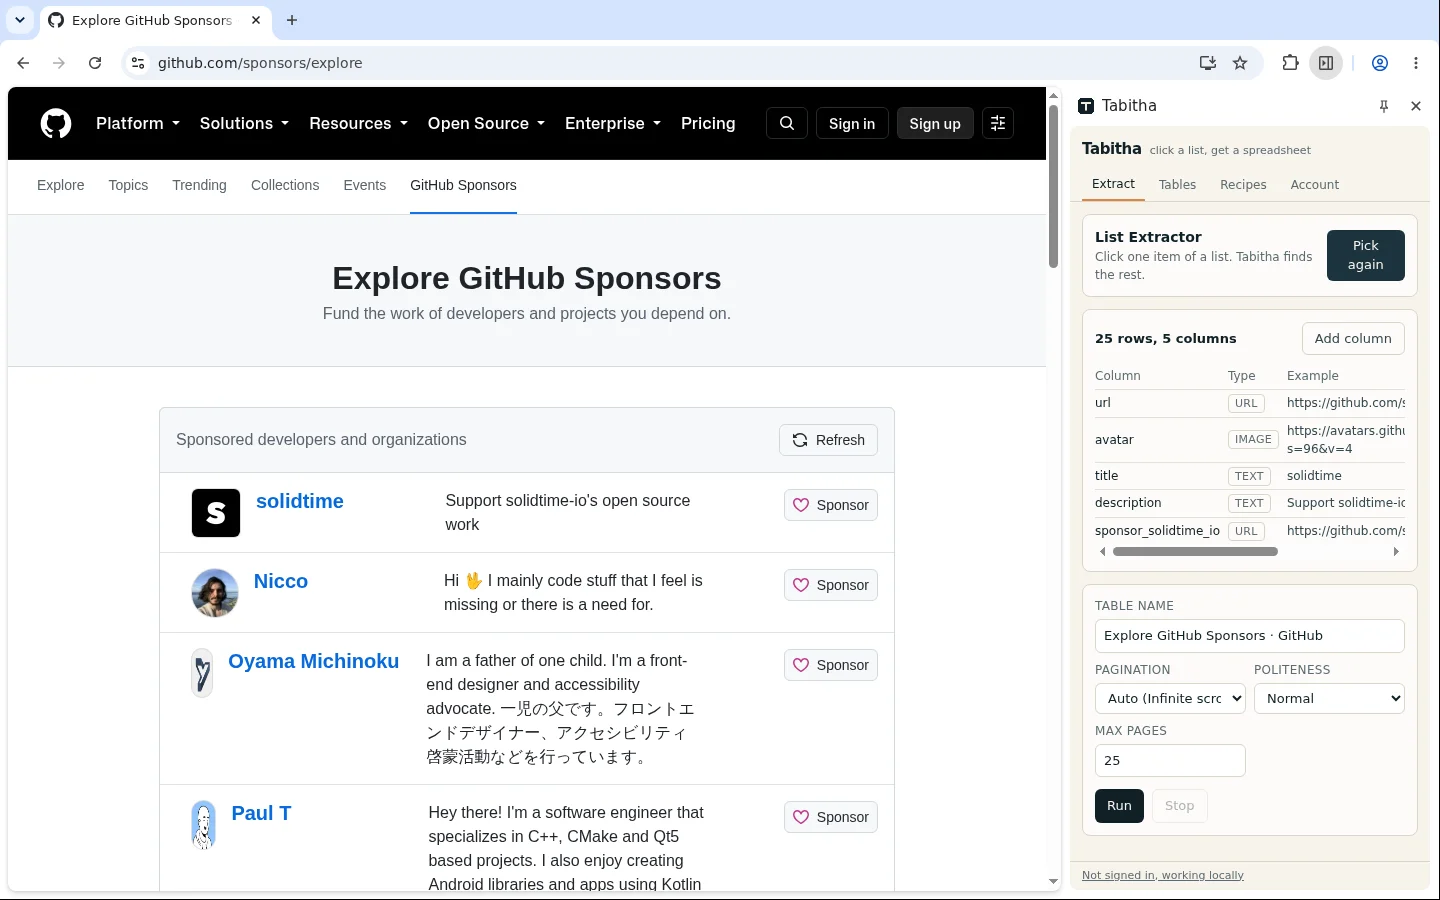Open the Chrome three-dot menu
Viewport: 1440px width, 900px height.
pos(1416,63)
